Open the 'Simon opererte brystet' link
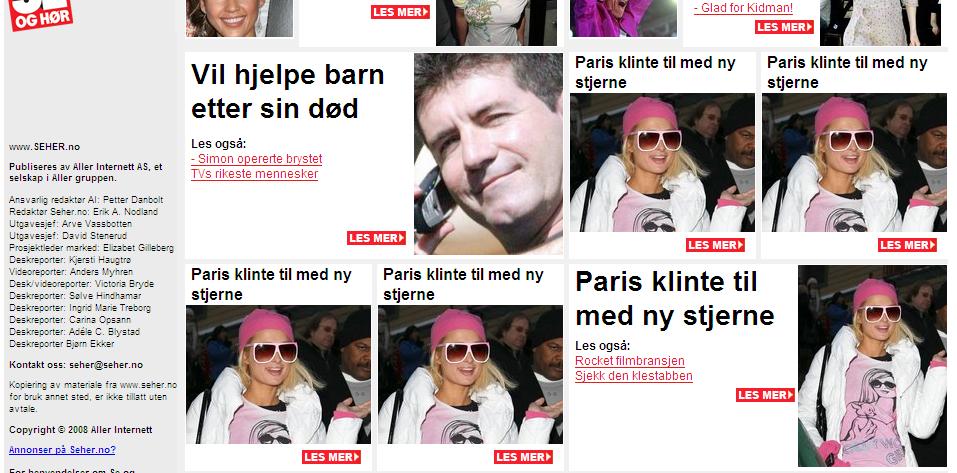957x473 pixels. [256, 159]
